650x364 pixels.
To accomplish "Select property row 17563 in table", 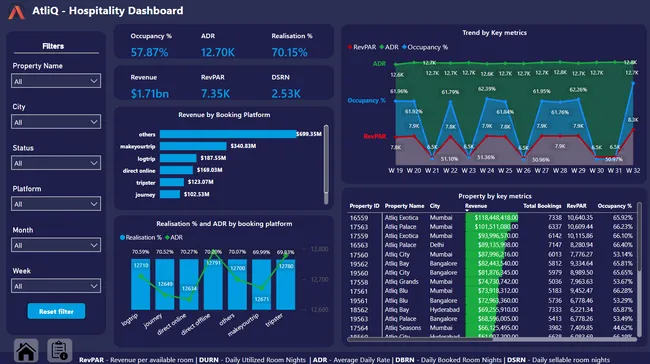I will pos(491,227).
